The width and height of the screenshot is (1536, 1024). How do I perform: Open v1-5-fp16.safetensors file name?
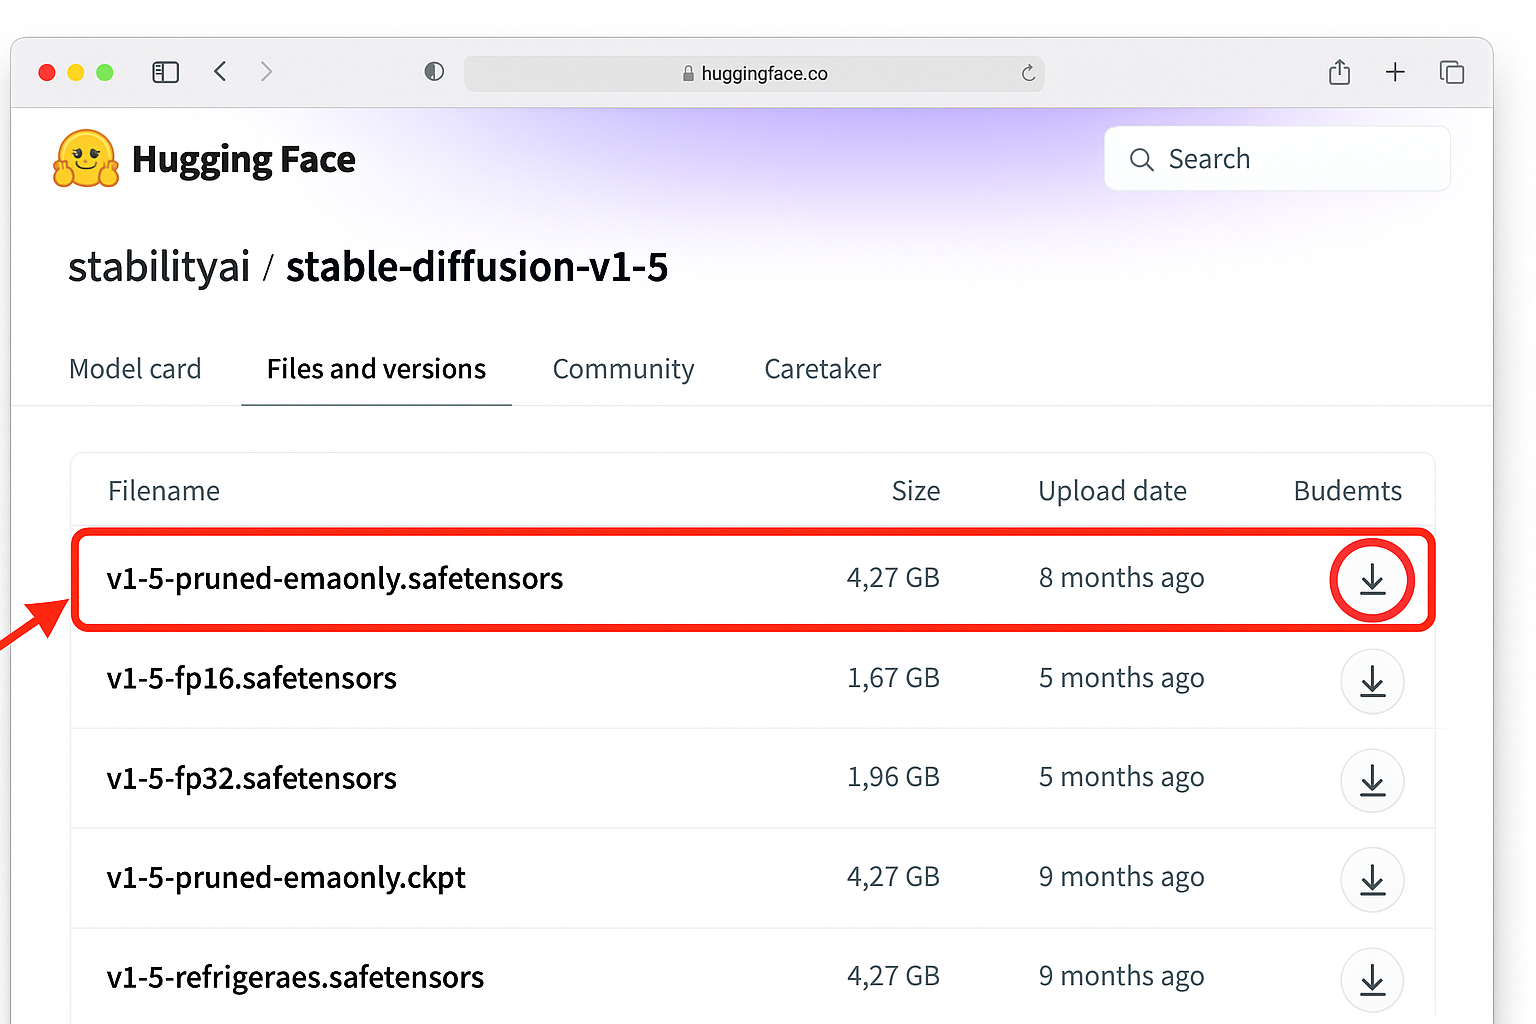click(252, 679)
